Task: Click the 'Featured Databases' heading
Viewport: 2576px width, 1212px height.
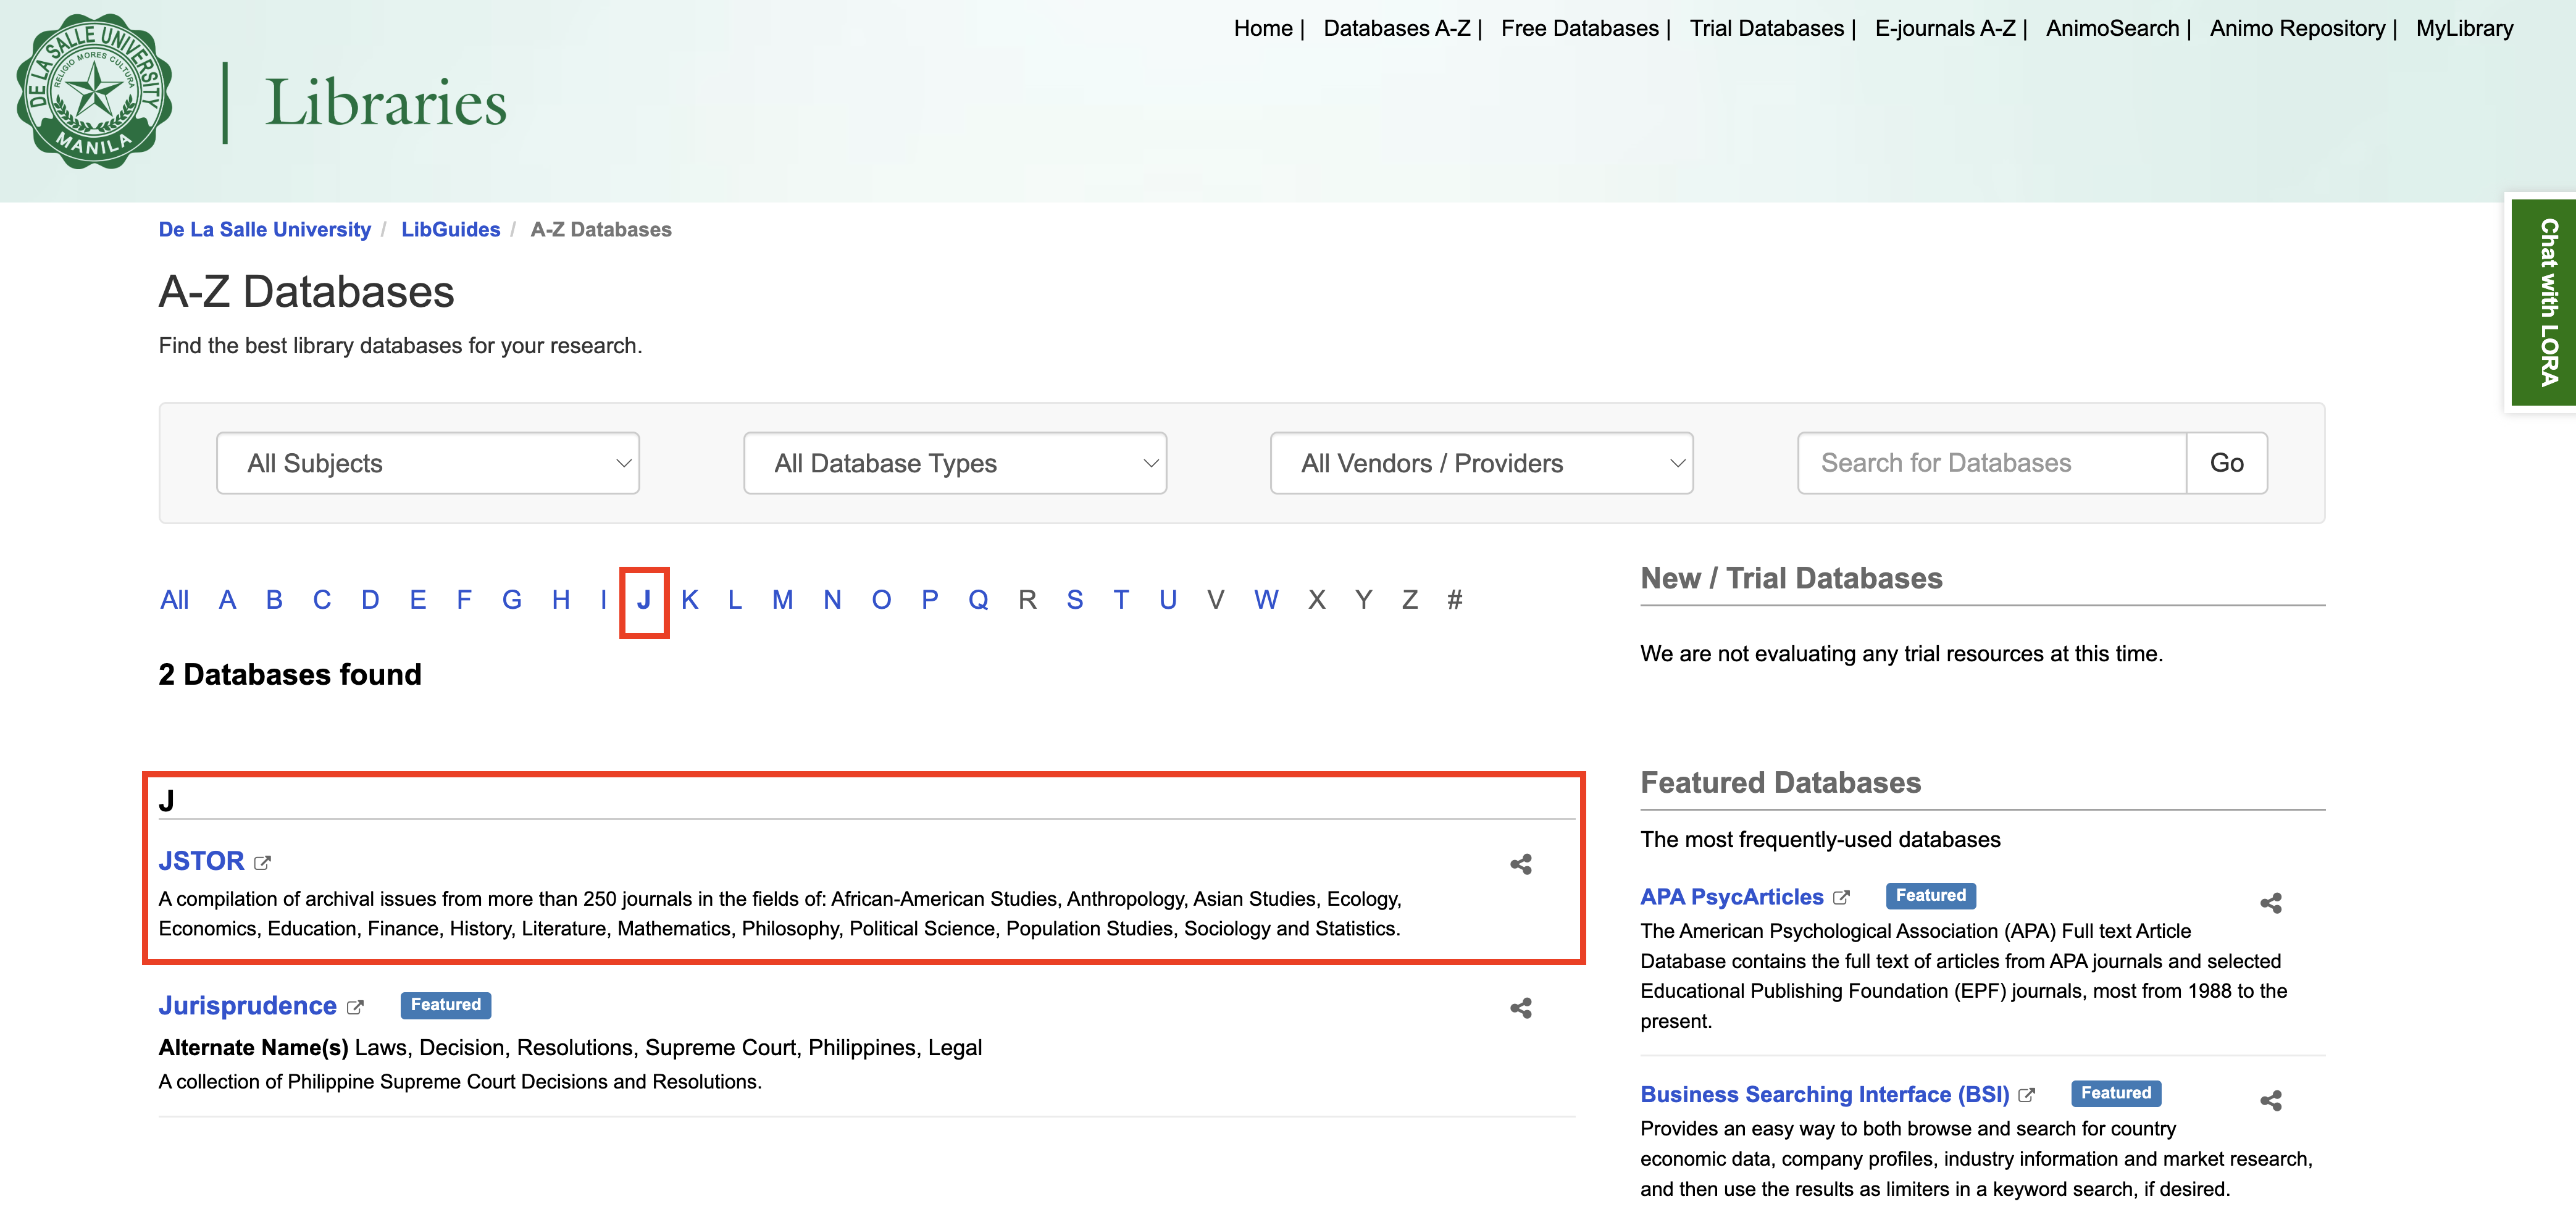Action: tap(1781, 783)
